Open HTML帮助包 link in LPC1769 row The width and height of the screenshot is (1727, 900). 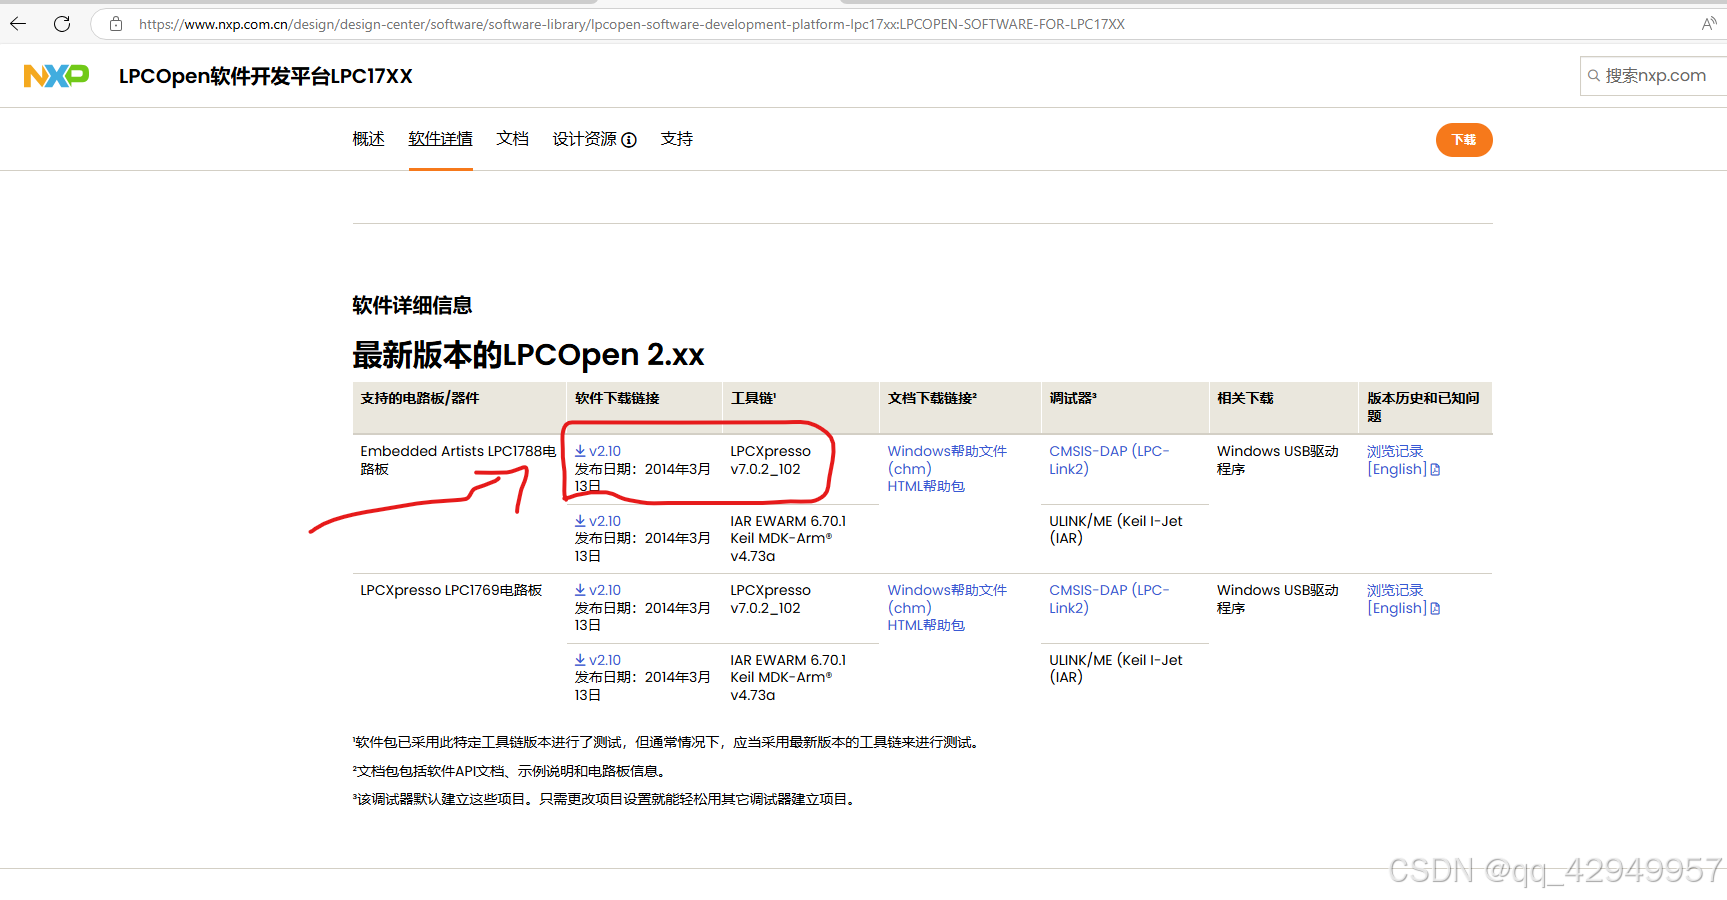(926, 625)
